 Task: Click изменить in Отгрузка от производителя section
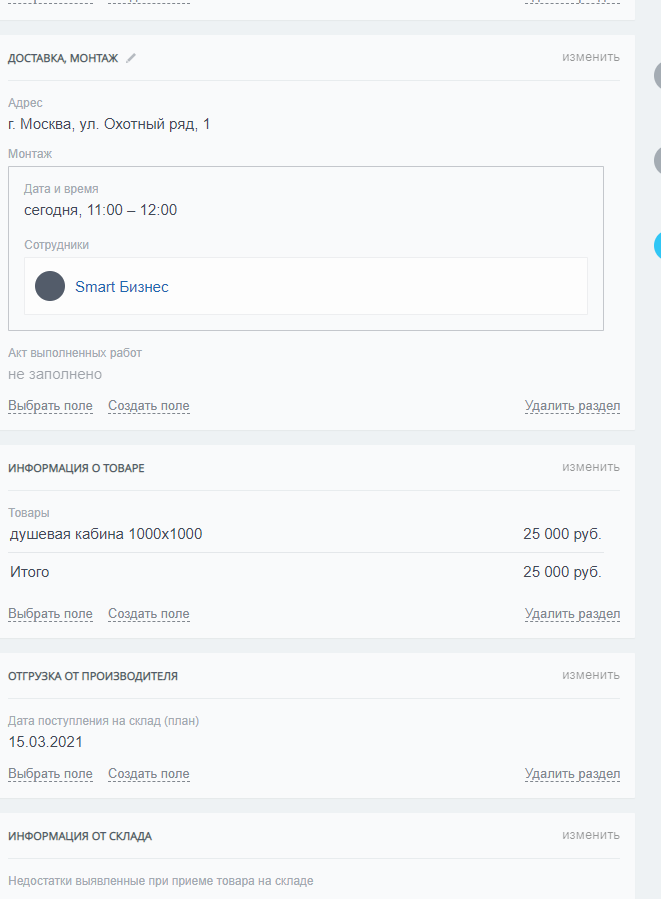click(590, 675)
